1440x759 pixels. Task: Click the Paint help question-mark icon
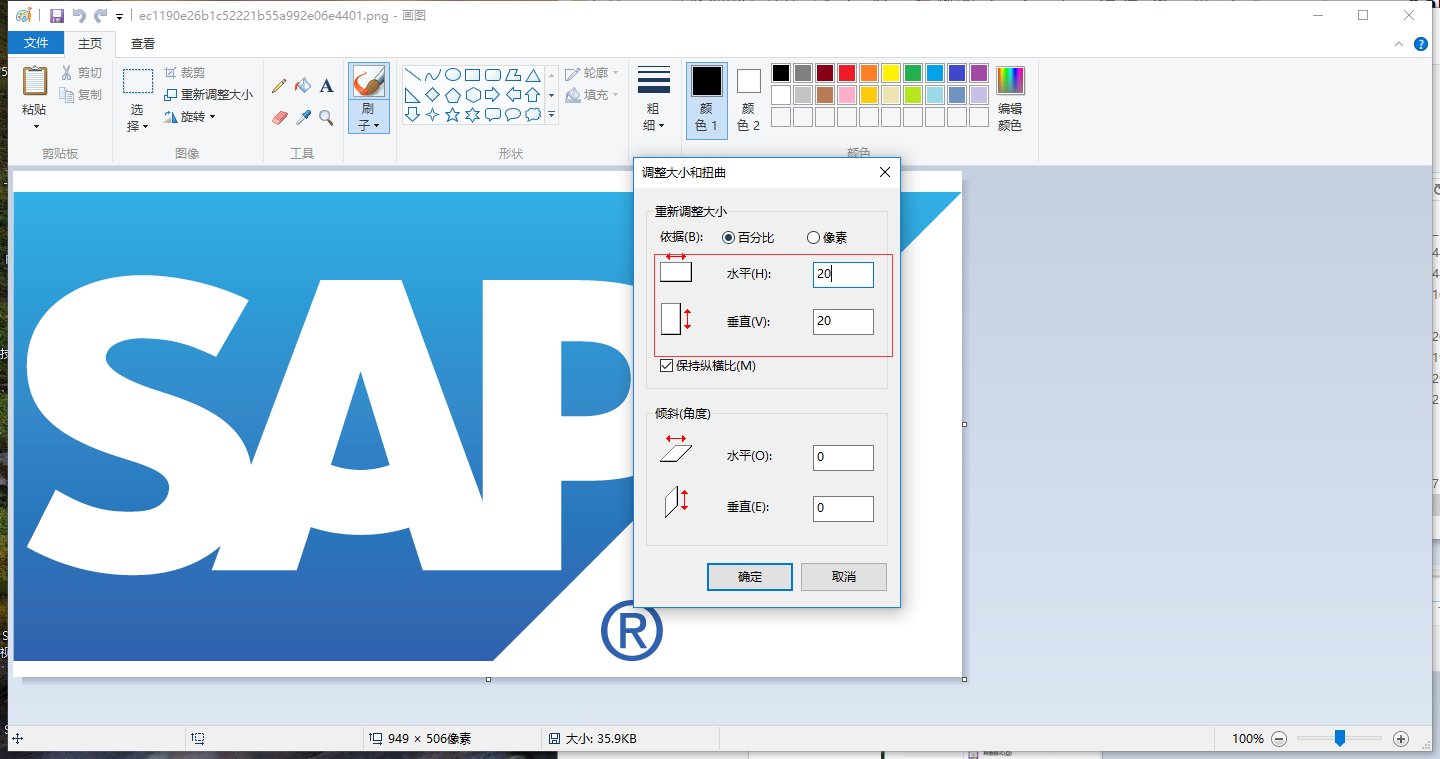click(x=1420, y=44)
